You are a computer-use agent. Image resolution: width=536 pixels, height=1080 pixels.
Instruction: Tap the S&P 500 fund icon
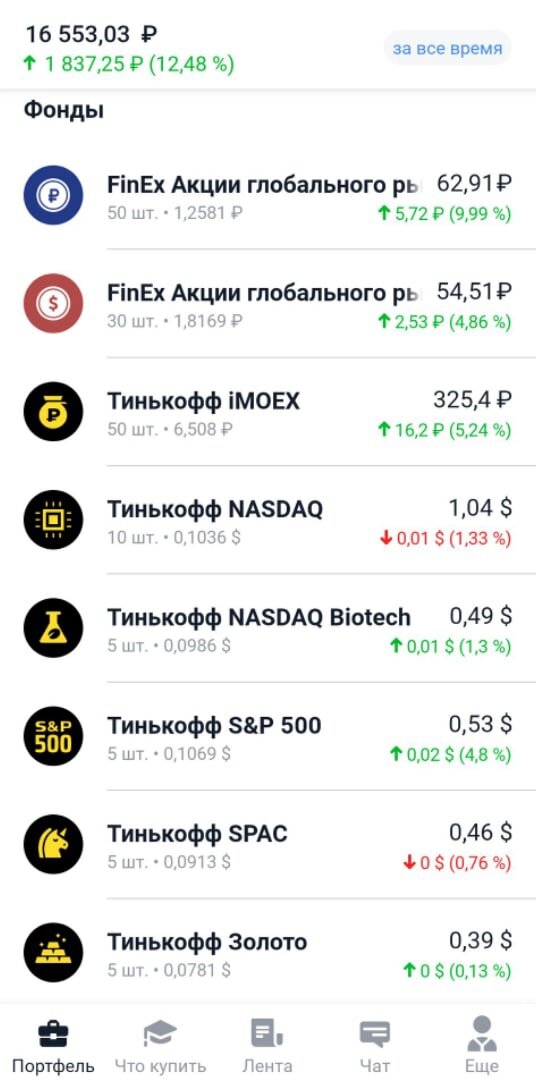coord(53,736)
